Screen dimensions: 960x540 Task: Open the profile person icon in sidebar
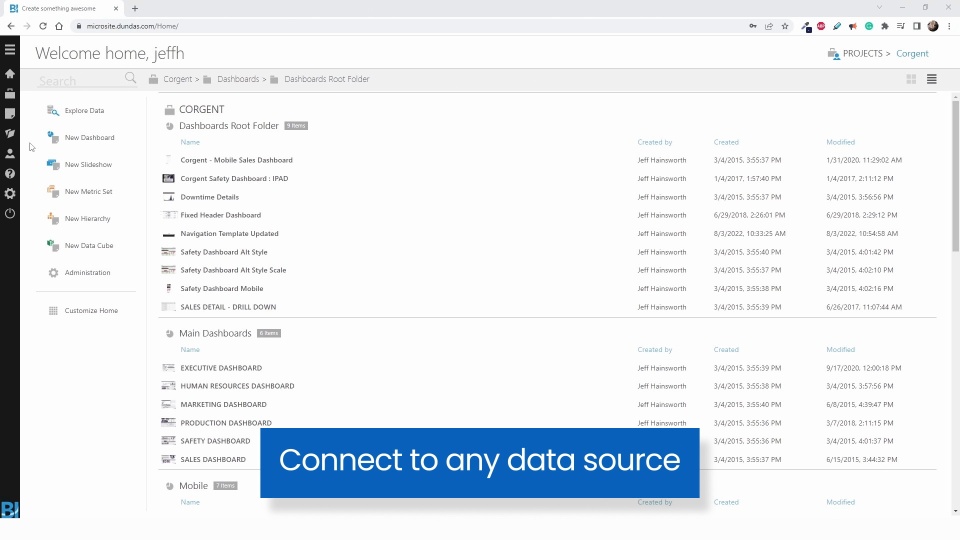(x=10, y=154)
